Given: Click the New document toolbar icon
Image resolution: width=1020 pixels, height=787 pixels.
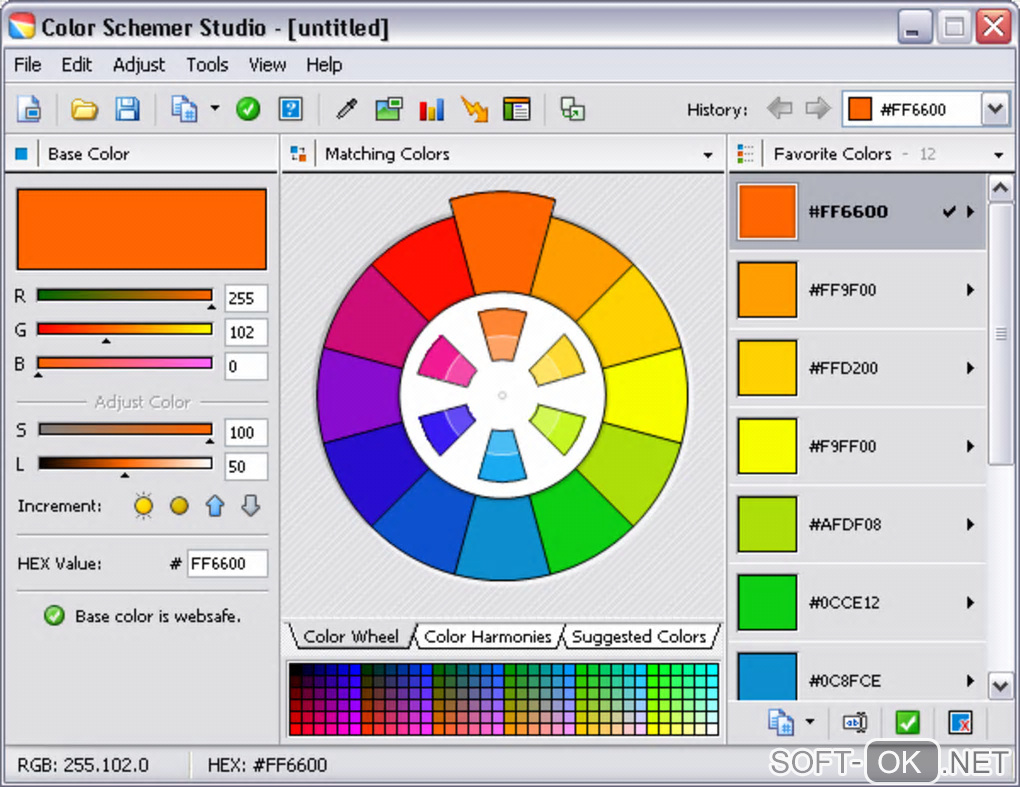Looking at the screenshot, I should click(30, 109).
